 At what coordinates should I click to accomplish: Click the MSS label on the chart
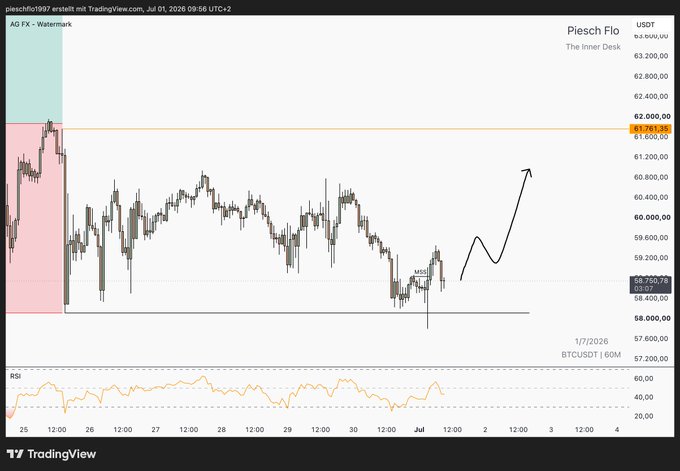point(420,272)
